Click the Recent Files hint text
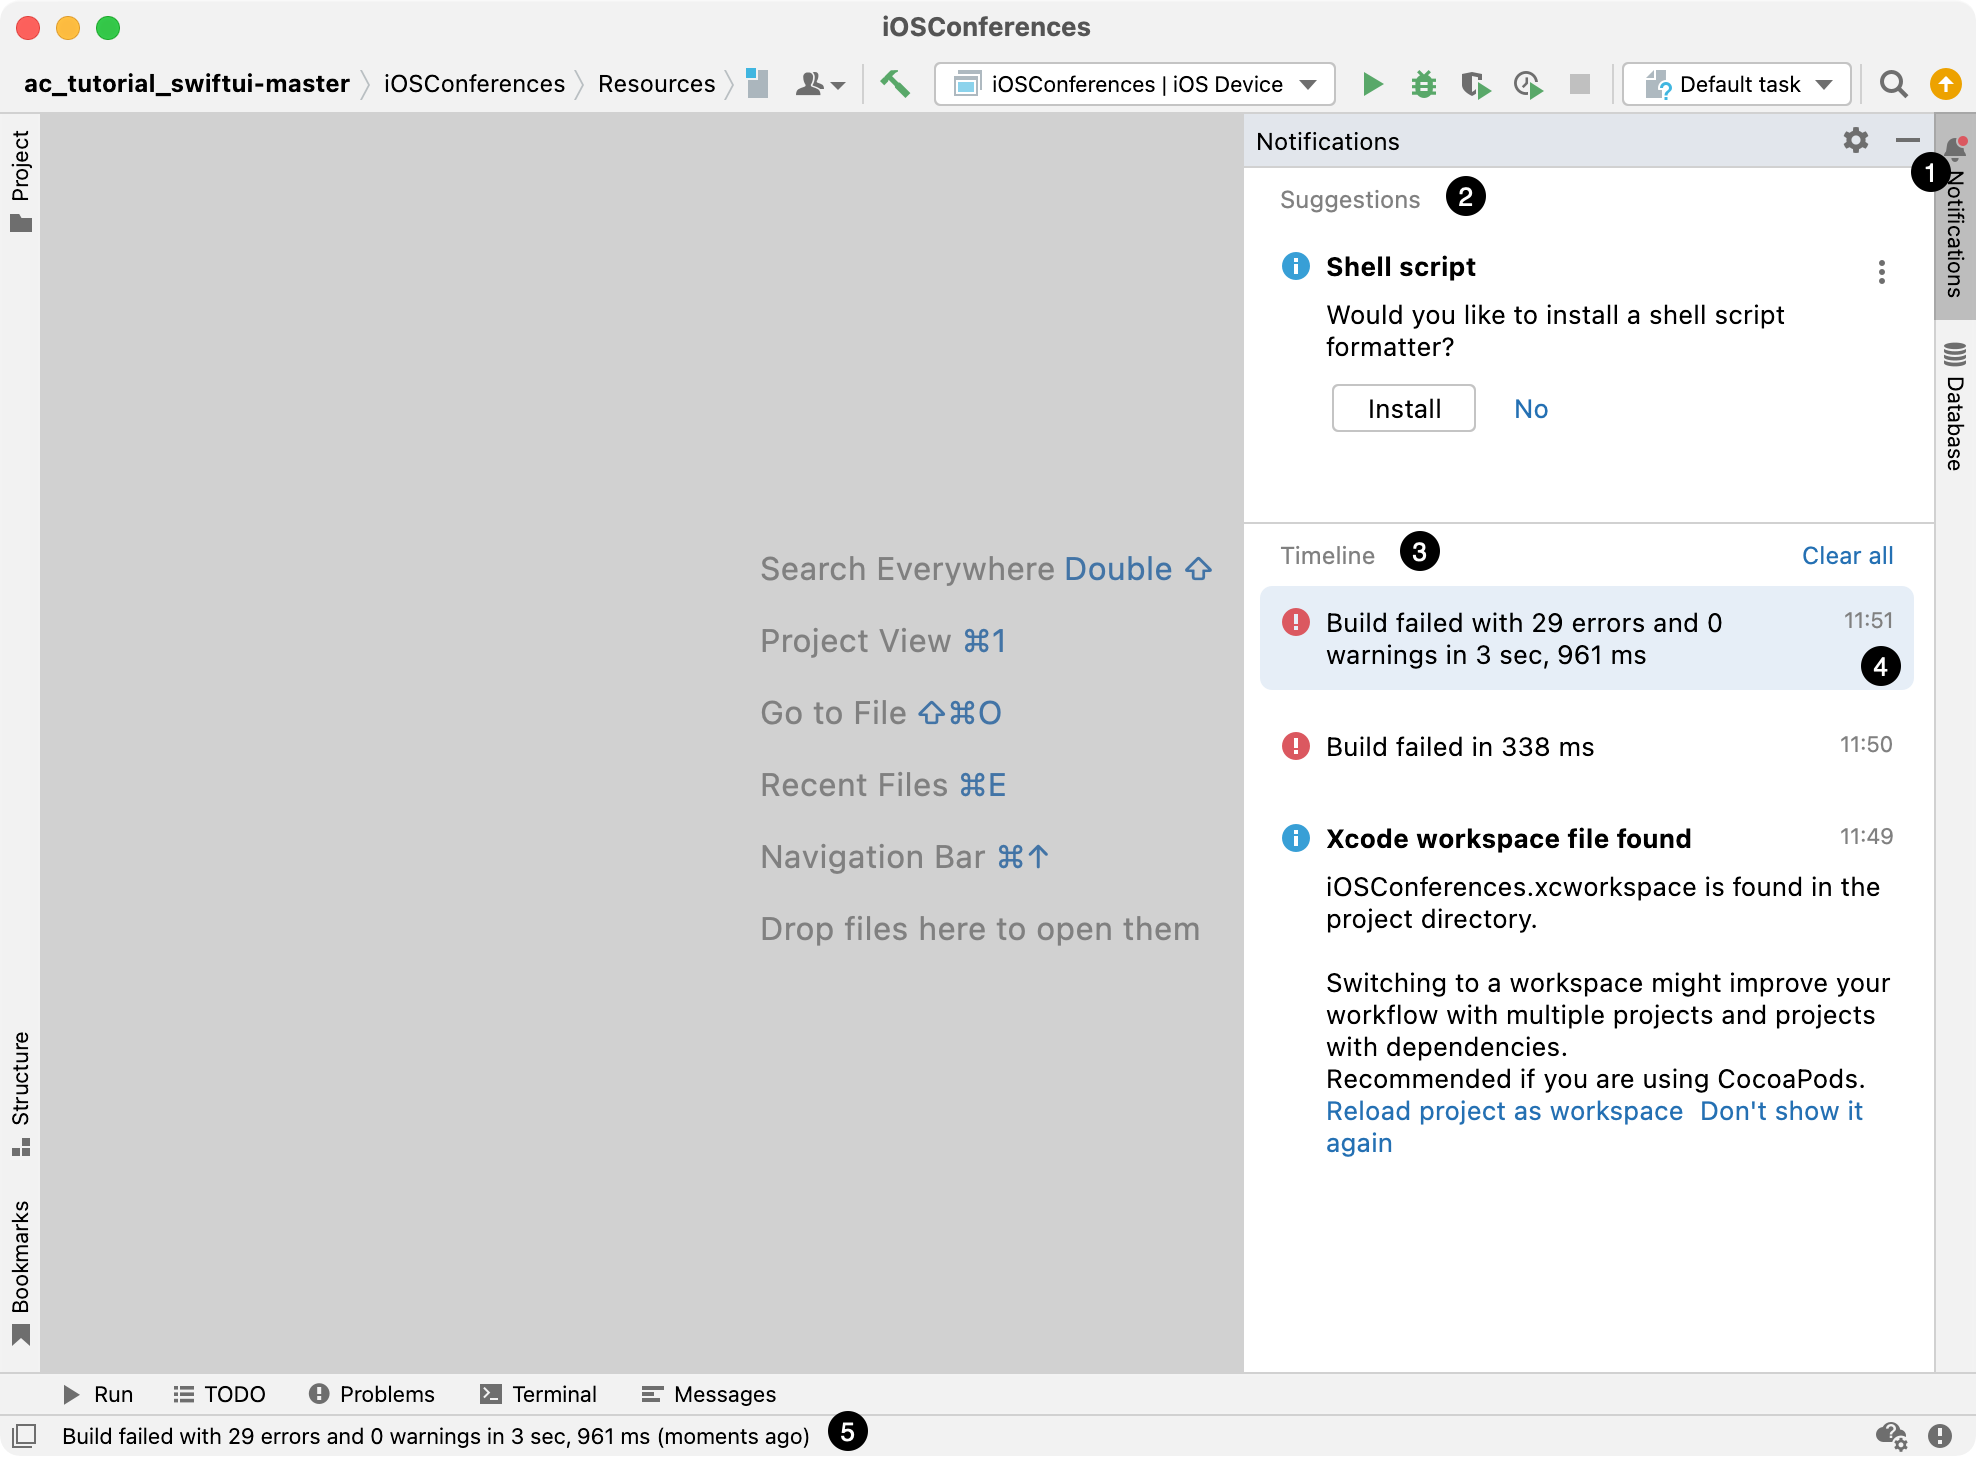This screenshot has width=1976, height=1458. click(x=883, y=784)
